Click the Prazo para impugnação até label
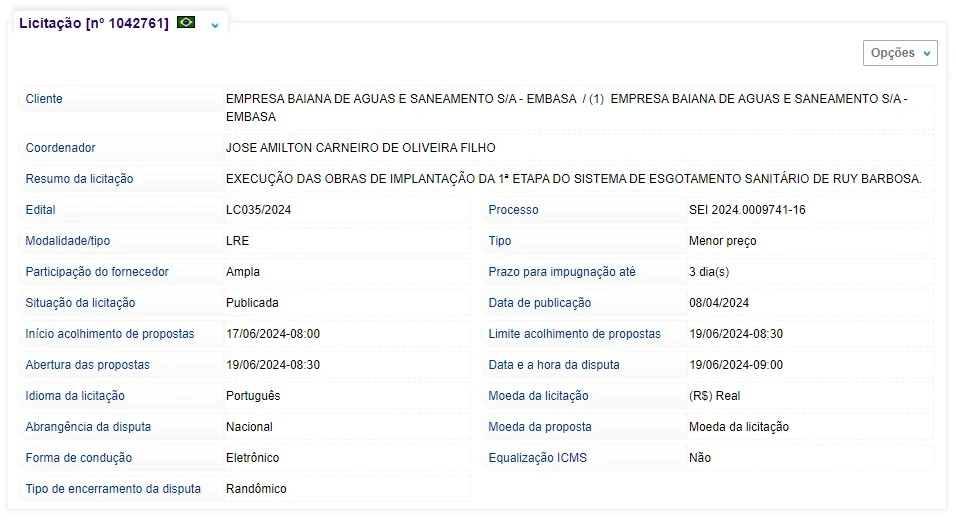 coord(562,272)
